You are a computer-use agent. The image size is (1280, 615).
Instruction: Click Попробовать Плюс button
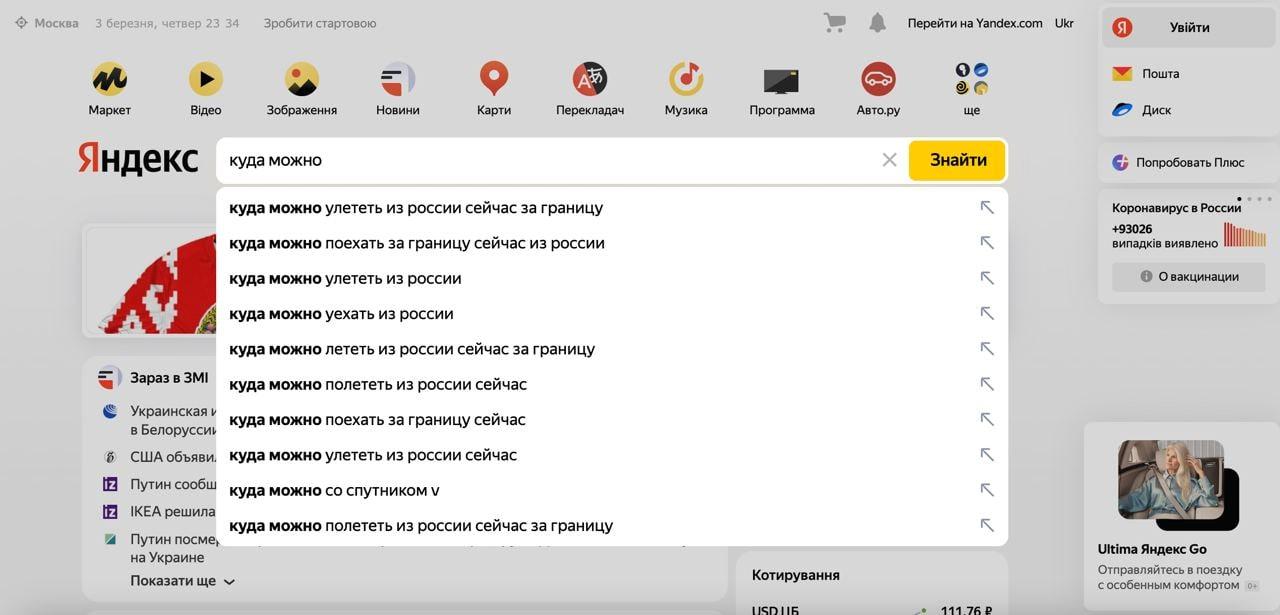tap(1189, 162)
